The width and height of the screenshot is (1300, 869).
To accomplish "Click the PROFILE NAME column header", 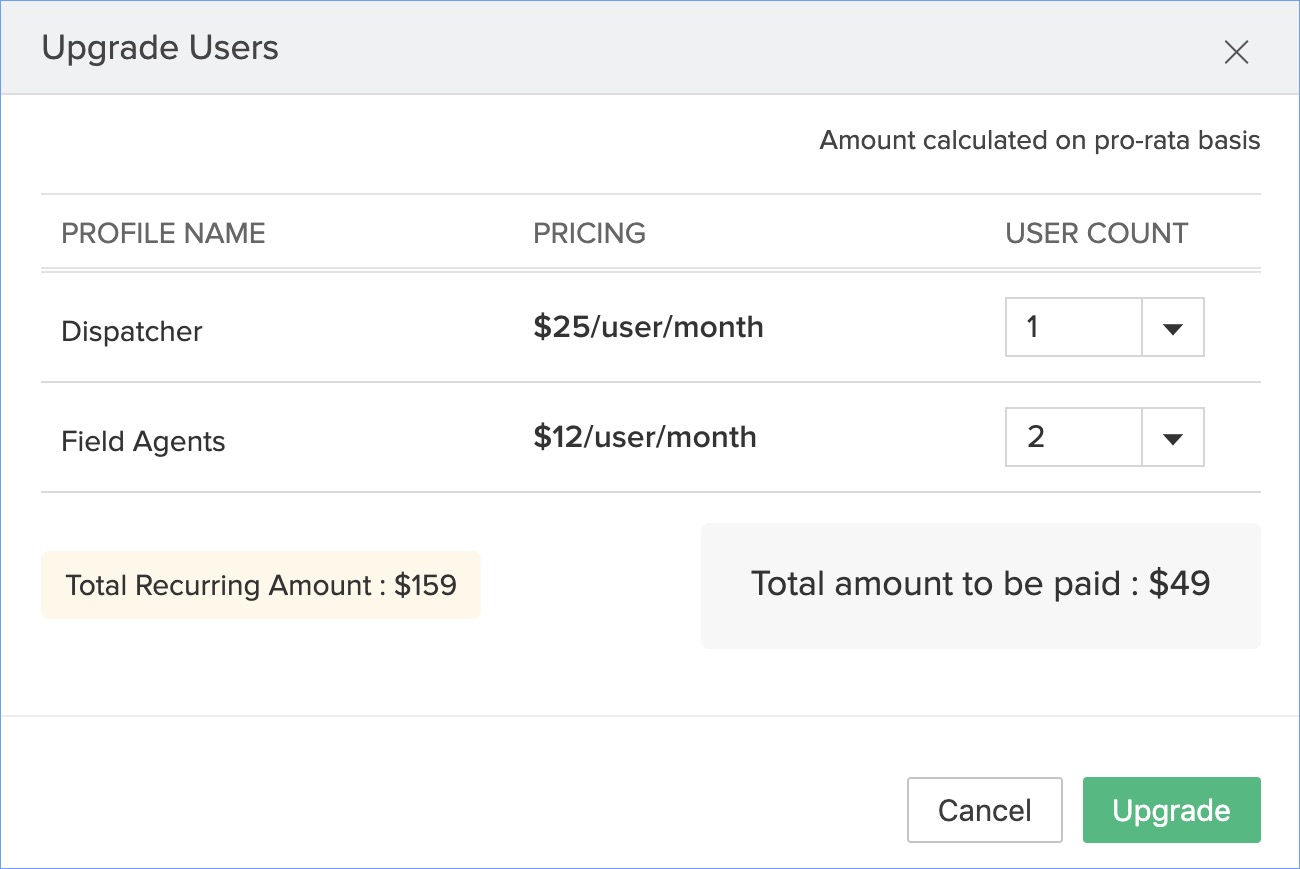I will point(163,233).
